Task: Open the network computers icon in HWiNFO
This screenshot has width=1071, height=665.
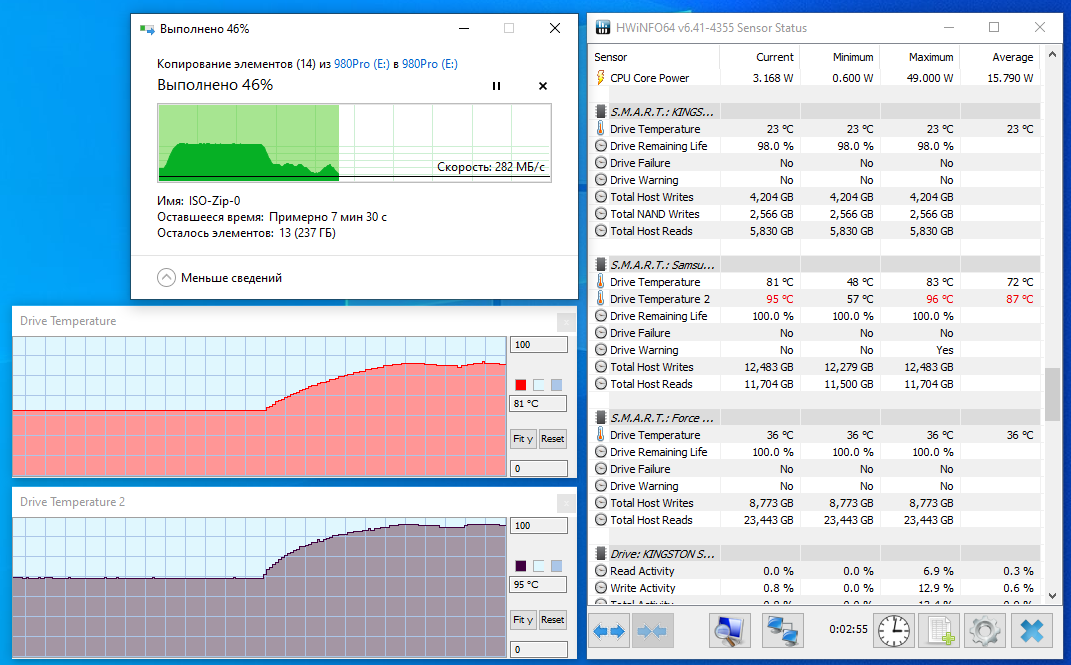Action: coord(782,631)
